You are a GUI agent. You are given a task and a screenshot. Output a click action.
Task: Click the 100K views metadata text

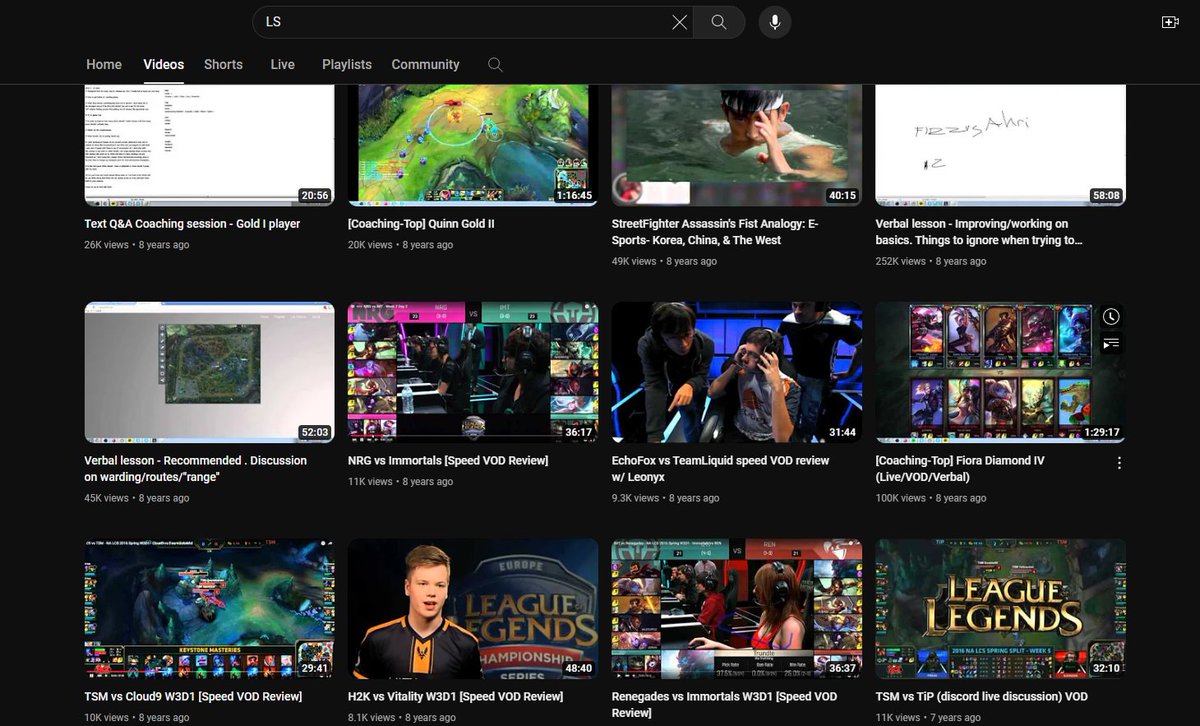coord(901,497)
